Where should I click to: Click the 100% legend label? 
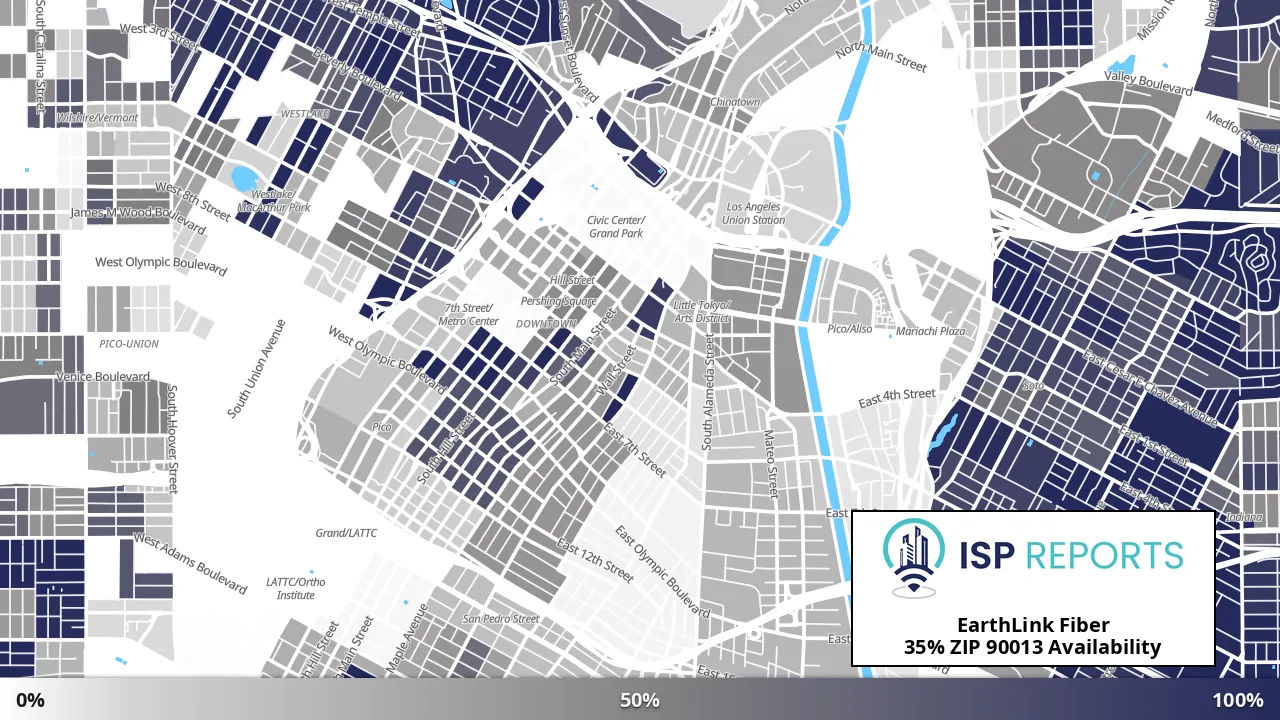click(x=1238, y=700)
